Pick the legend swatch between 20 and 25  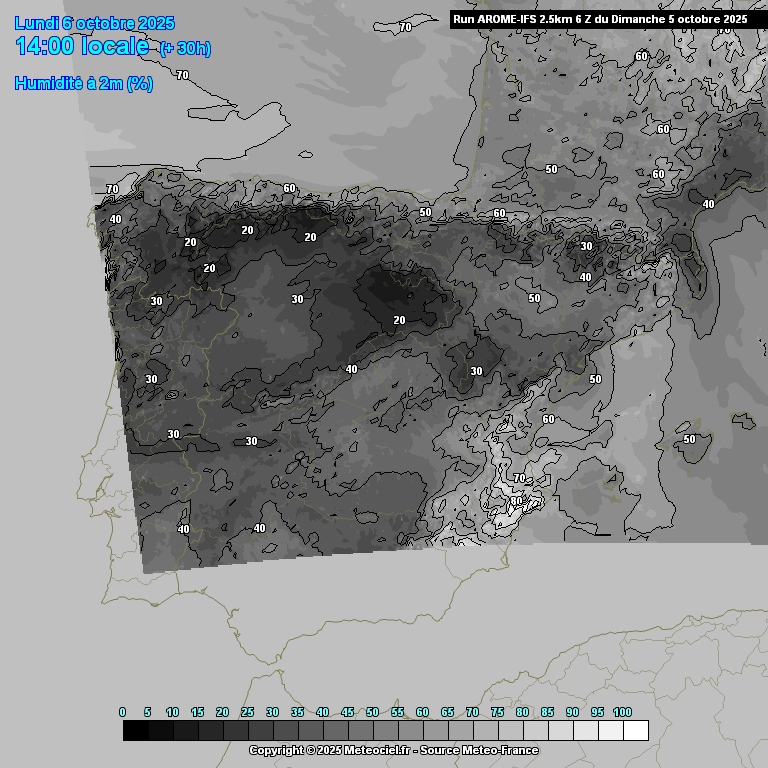pyautogui.click(x=236, y=730)
